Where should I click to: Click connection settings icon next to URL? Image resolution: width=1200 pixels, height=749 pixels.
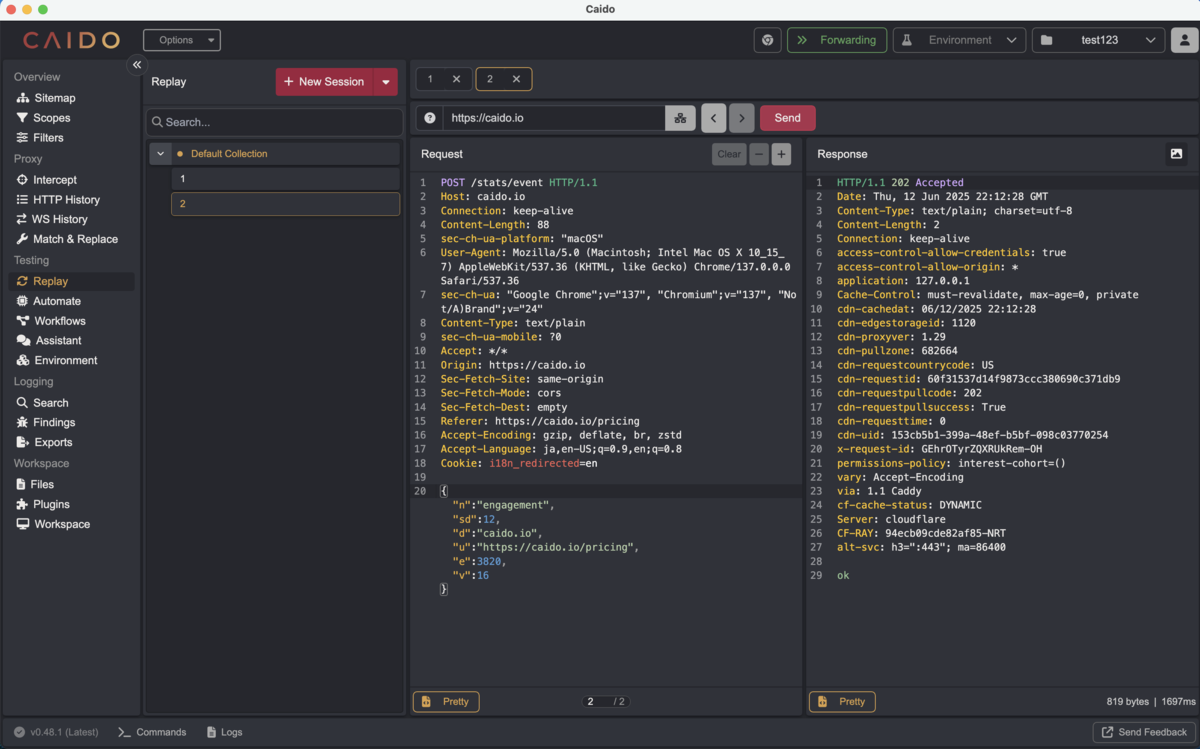point(680,118)
